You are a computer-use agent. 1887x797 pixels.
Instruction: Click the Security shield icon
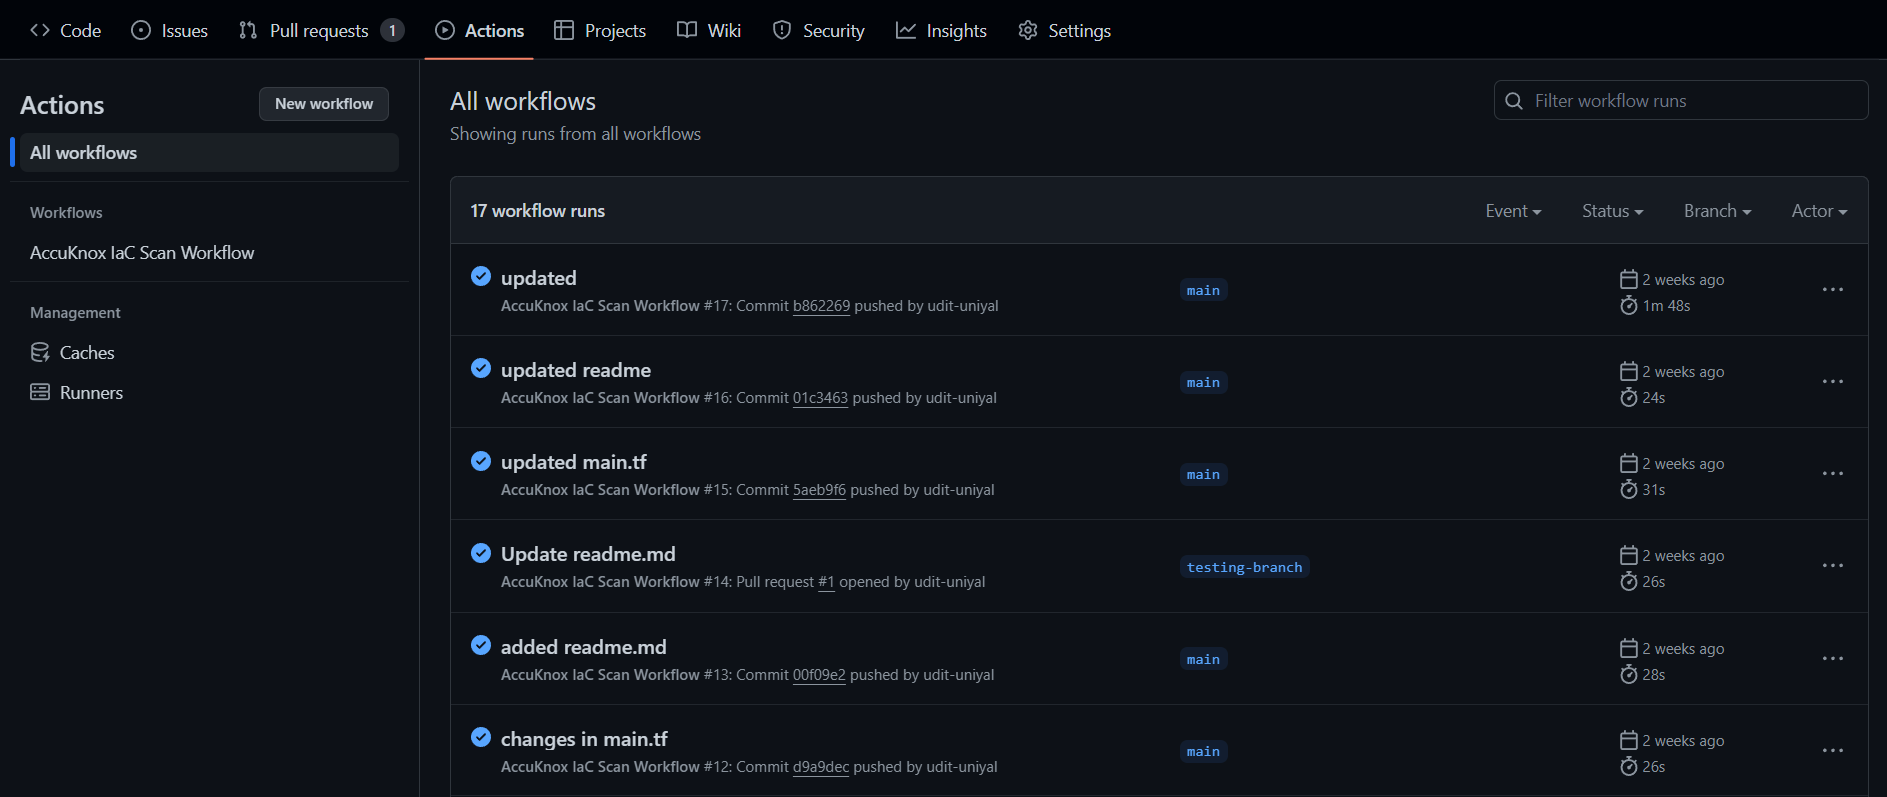point(782,30)
